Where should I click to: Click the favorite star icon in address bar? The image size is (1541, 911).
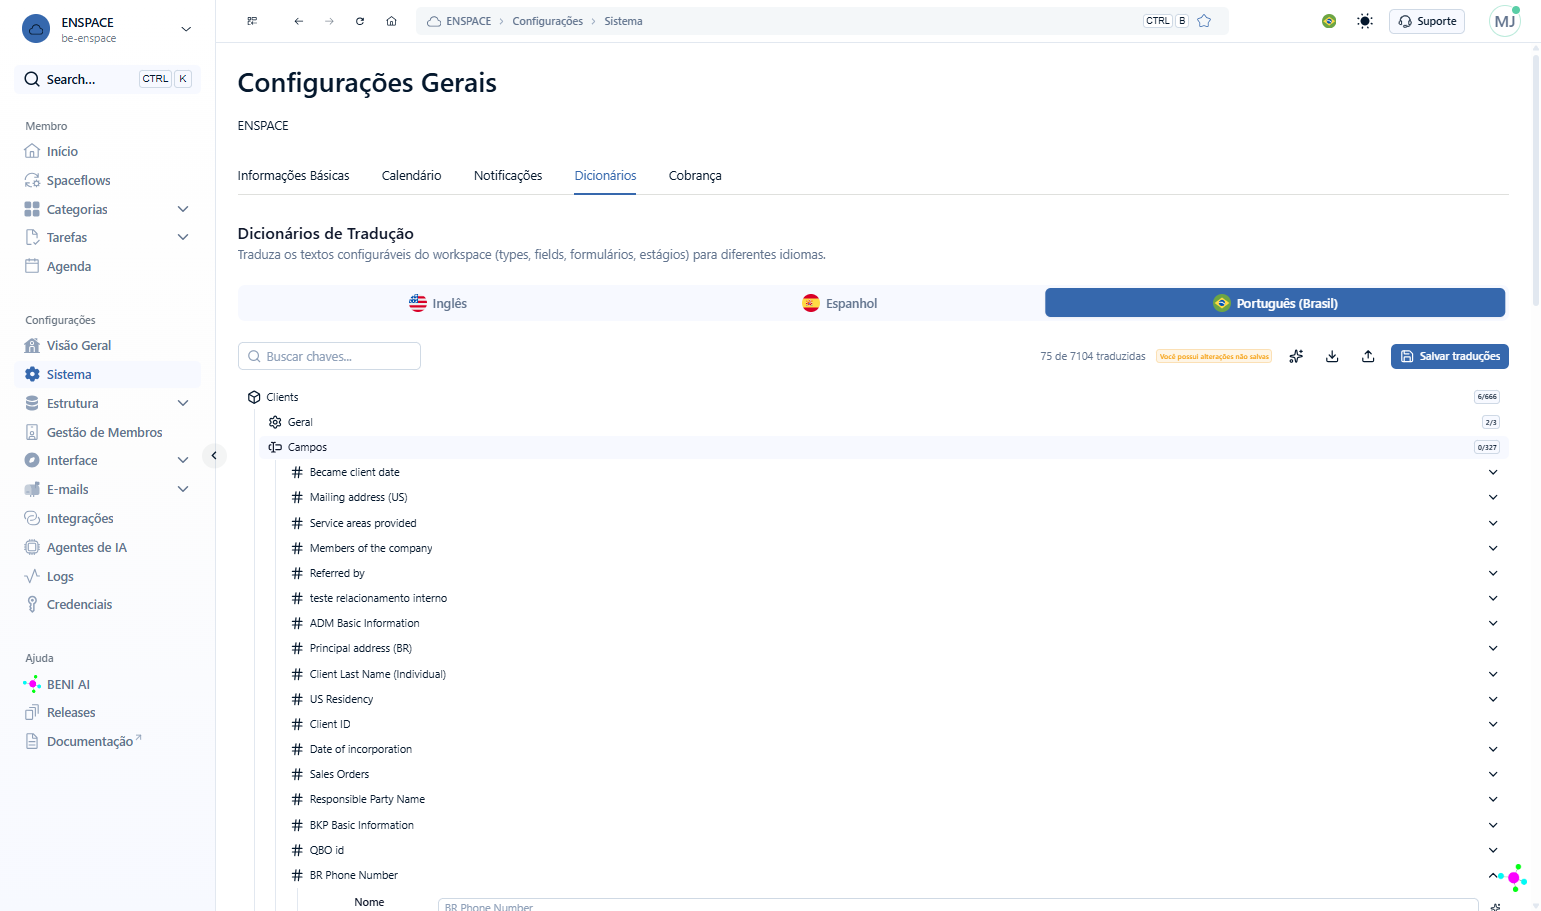coord(1204,21)
